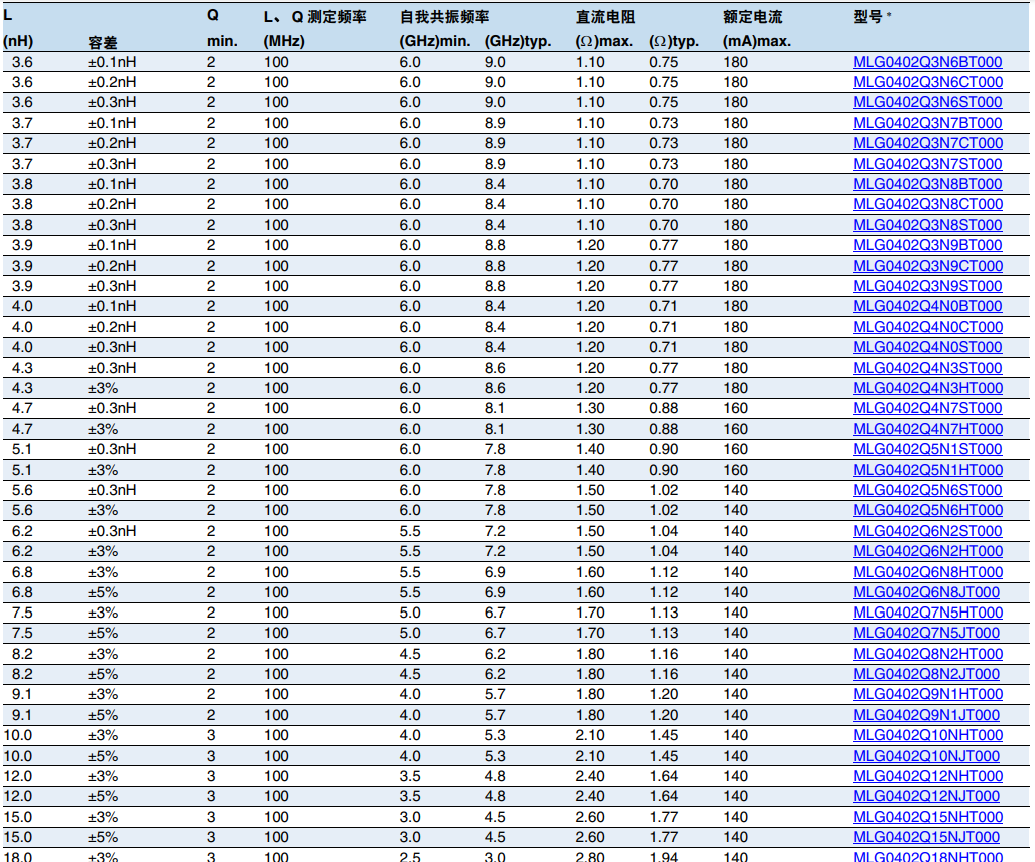Screen dimensions: 1035x862
Task: Select the (MHz) unit label
Action: click(284, 42)
